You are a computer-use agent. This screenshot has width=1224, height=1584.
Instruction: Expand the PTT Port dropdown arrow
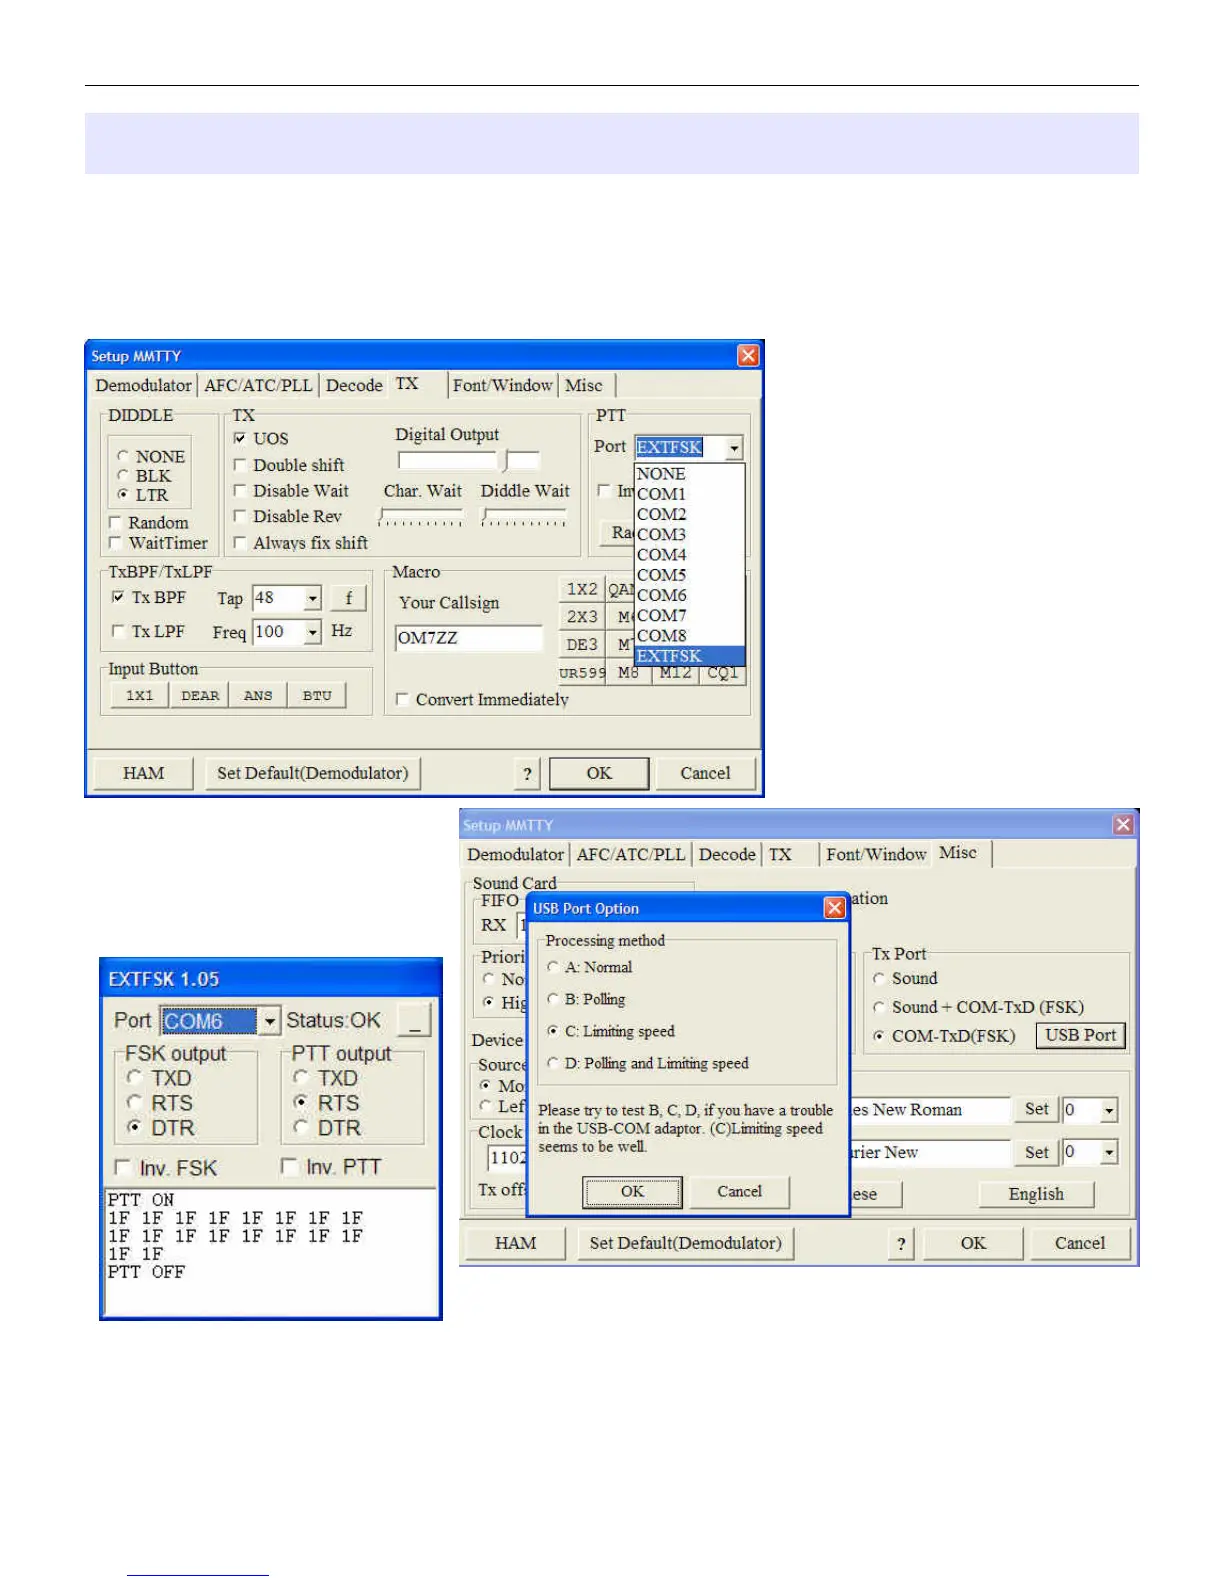(x=734, y=448)
